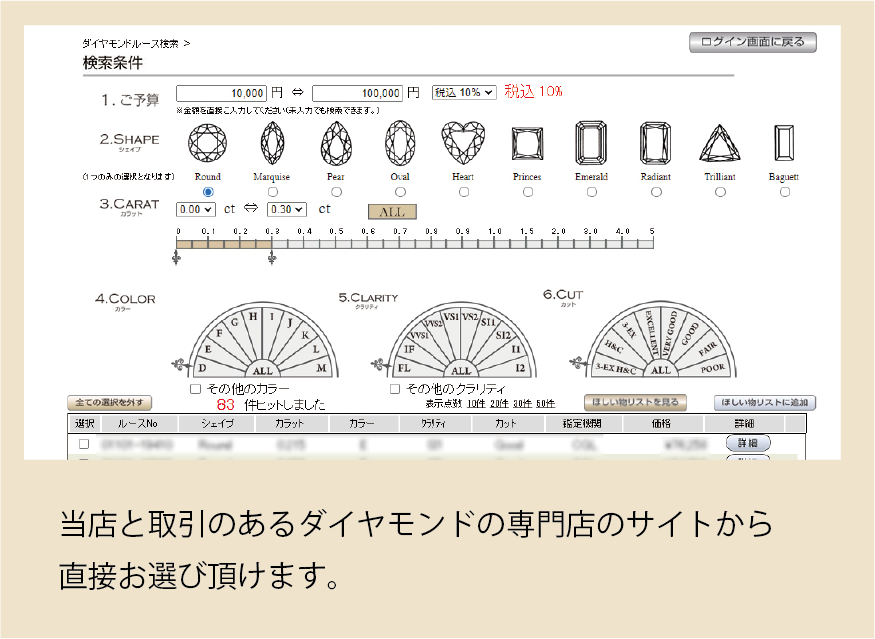Show 20件 results per page
Viewport: 875px width, 639px height.
click(498, 404)
